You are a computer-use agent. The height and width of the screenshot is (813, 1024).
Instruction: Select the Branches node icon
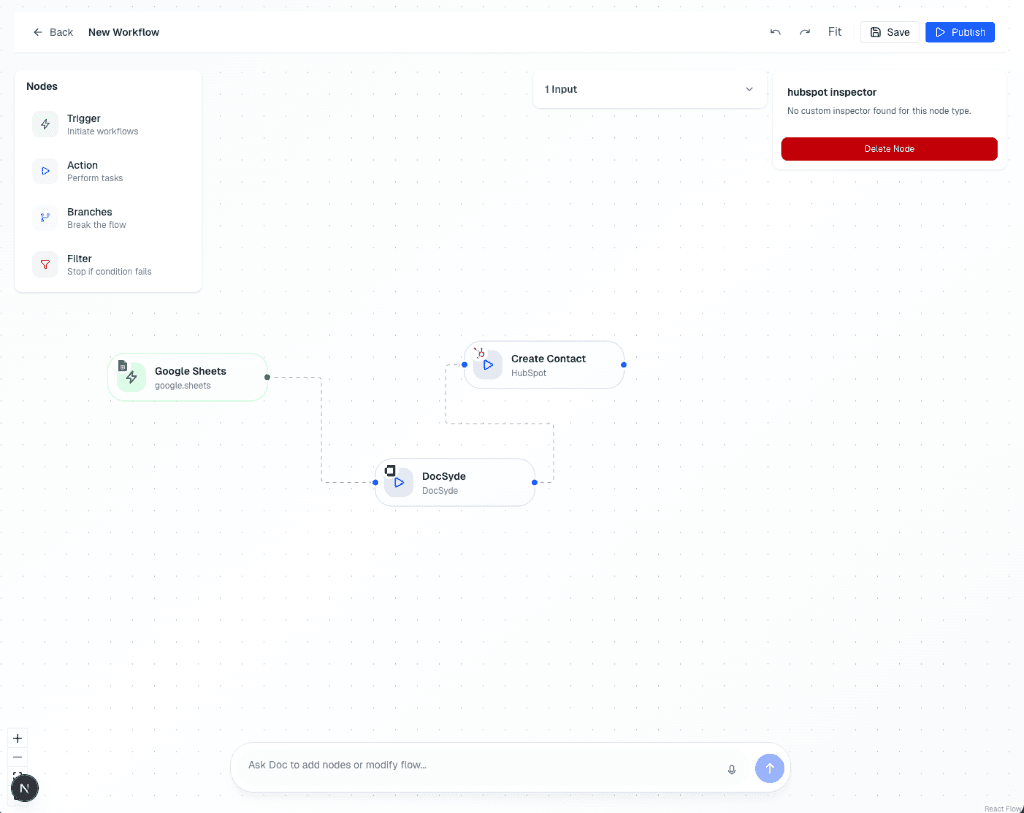pos(45,217)
